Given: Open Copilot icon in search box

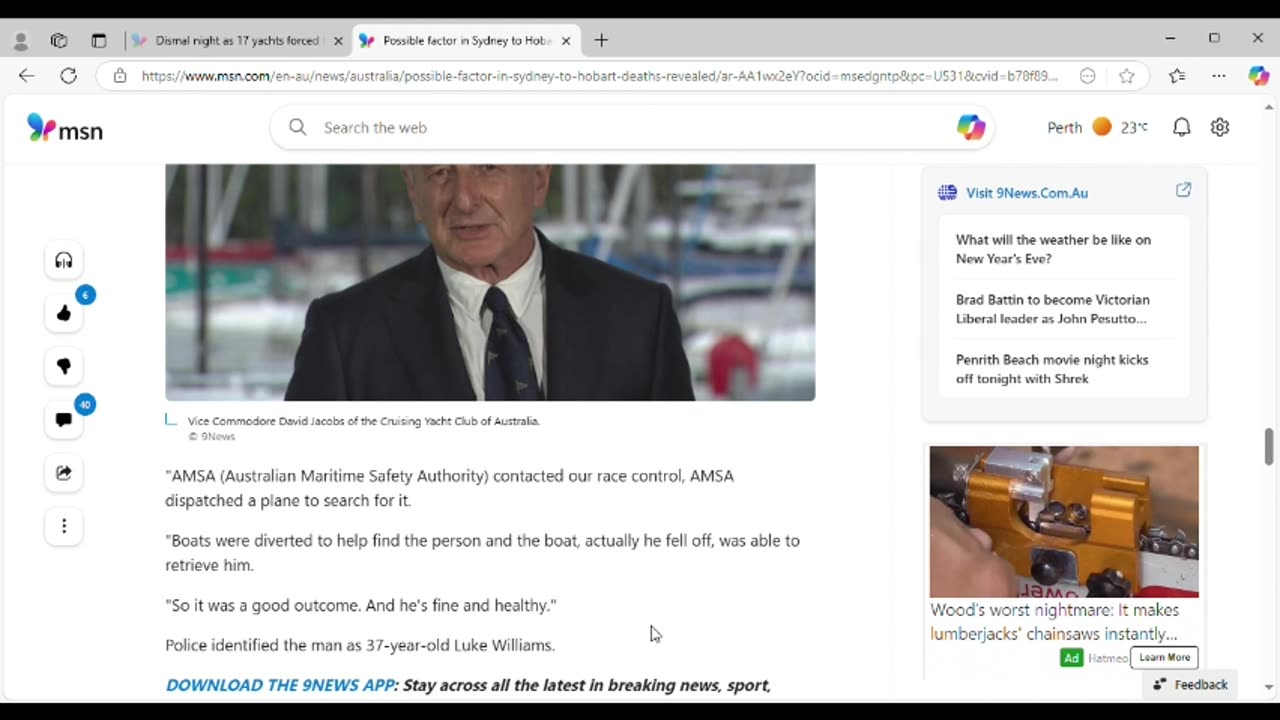Looking at the screenshot, I should pyautogui.click(x=970, y=127).
